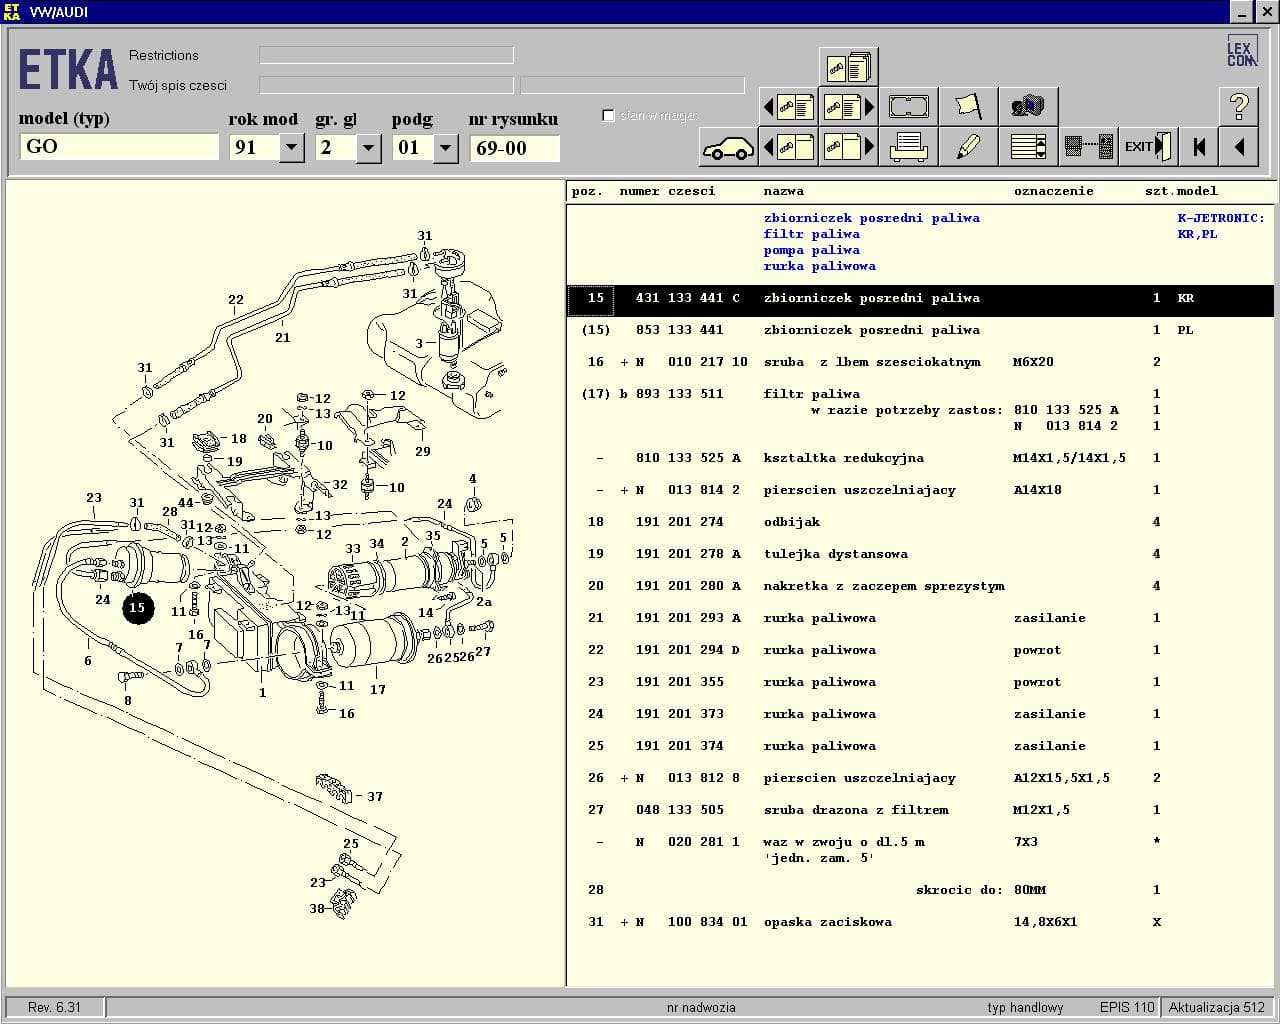Expand the 'podg' subgroup dropdown
This screenshot has height=1024, width=1280.
tap(445, 148)
